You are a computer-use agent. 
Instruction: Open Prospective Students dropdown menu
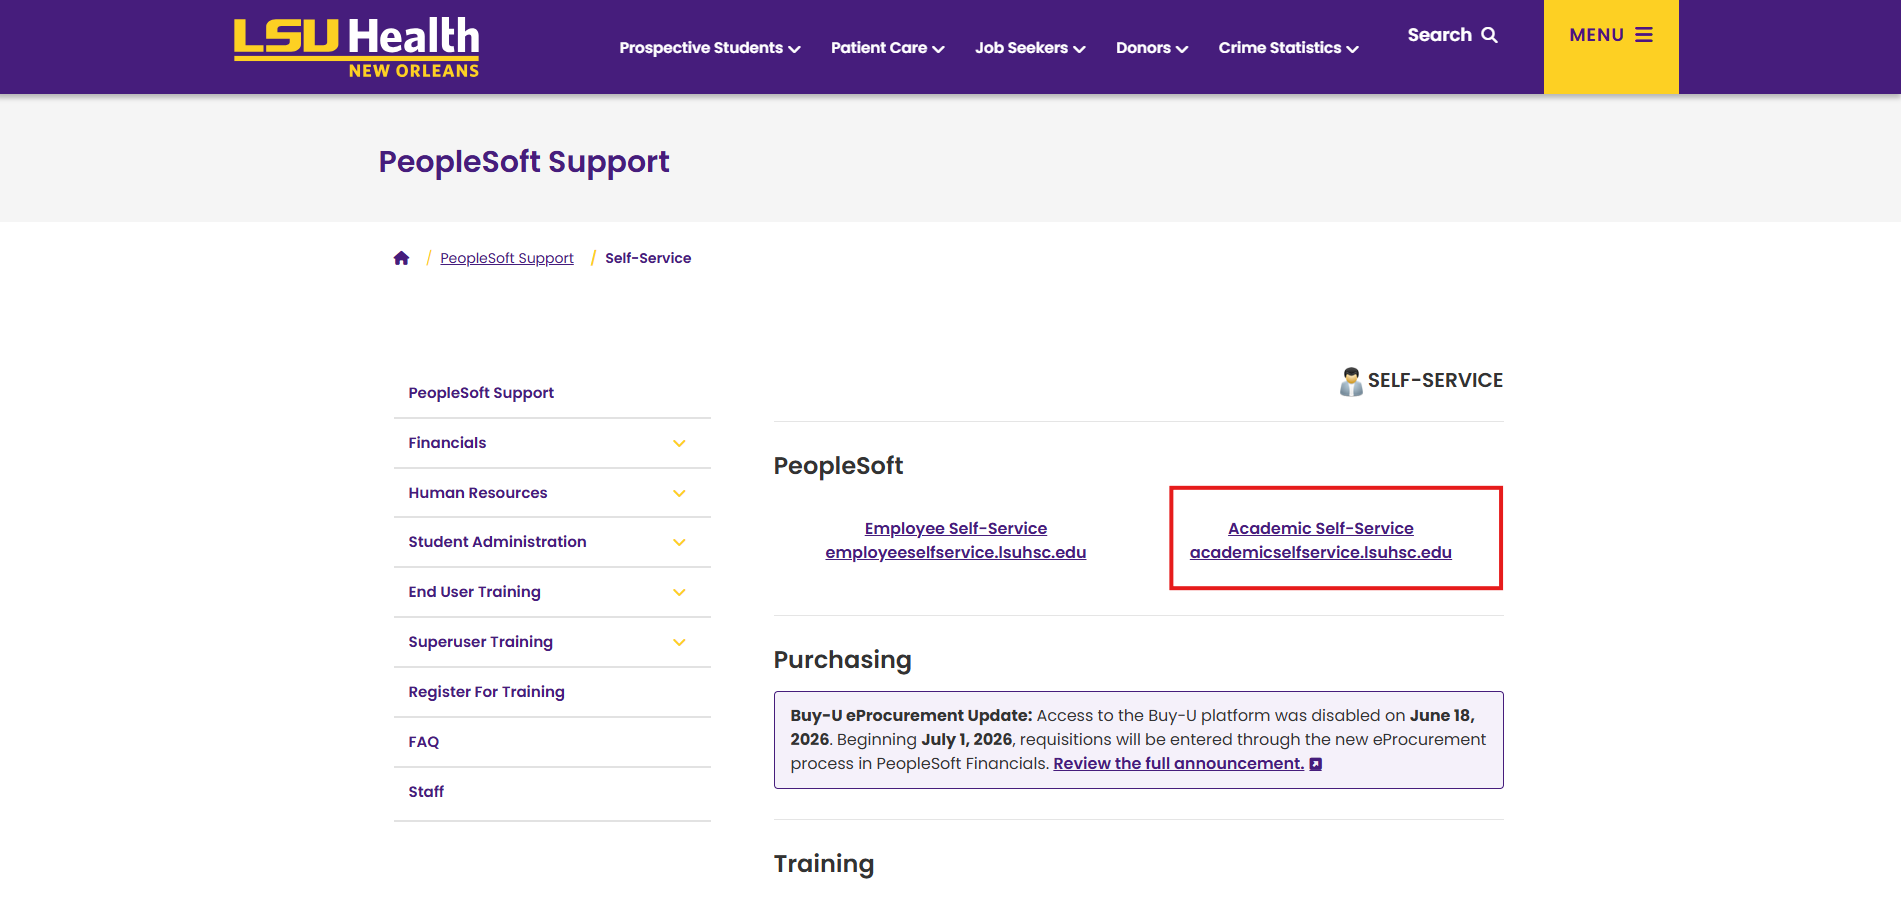point(710,48)
